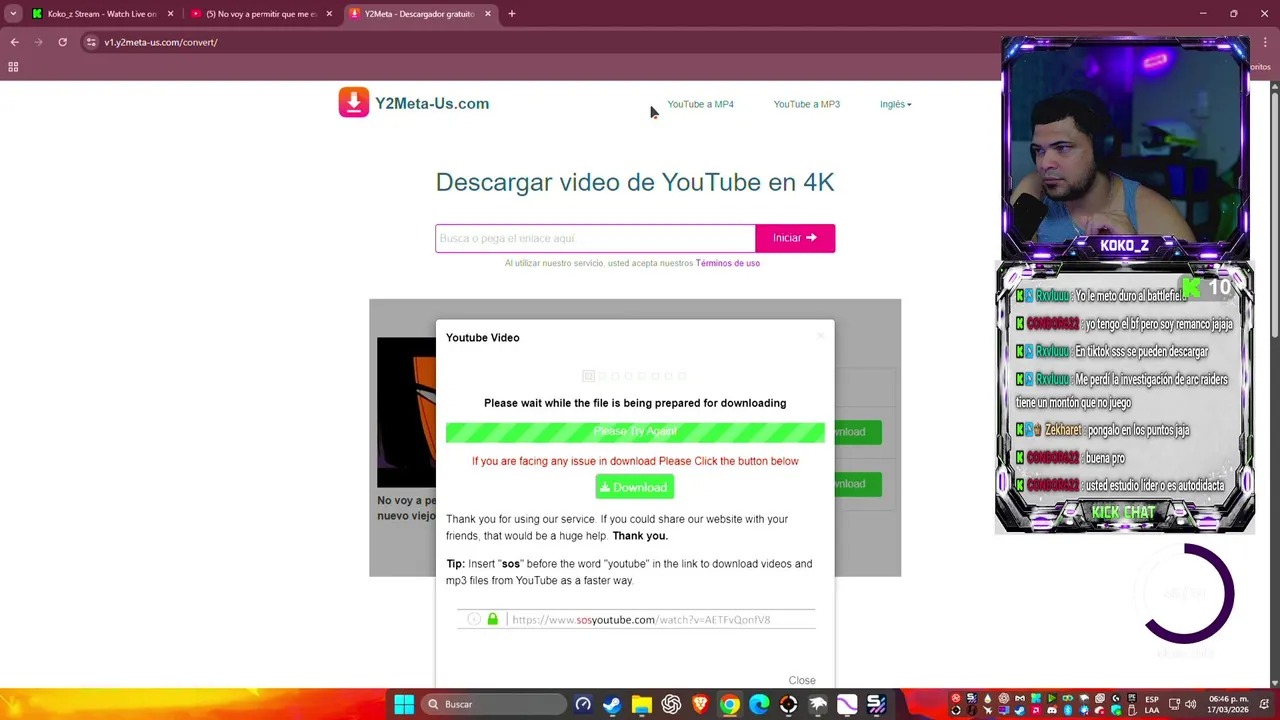Close the YouTube video tab

click(x=329, y=14)
